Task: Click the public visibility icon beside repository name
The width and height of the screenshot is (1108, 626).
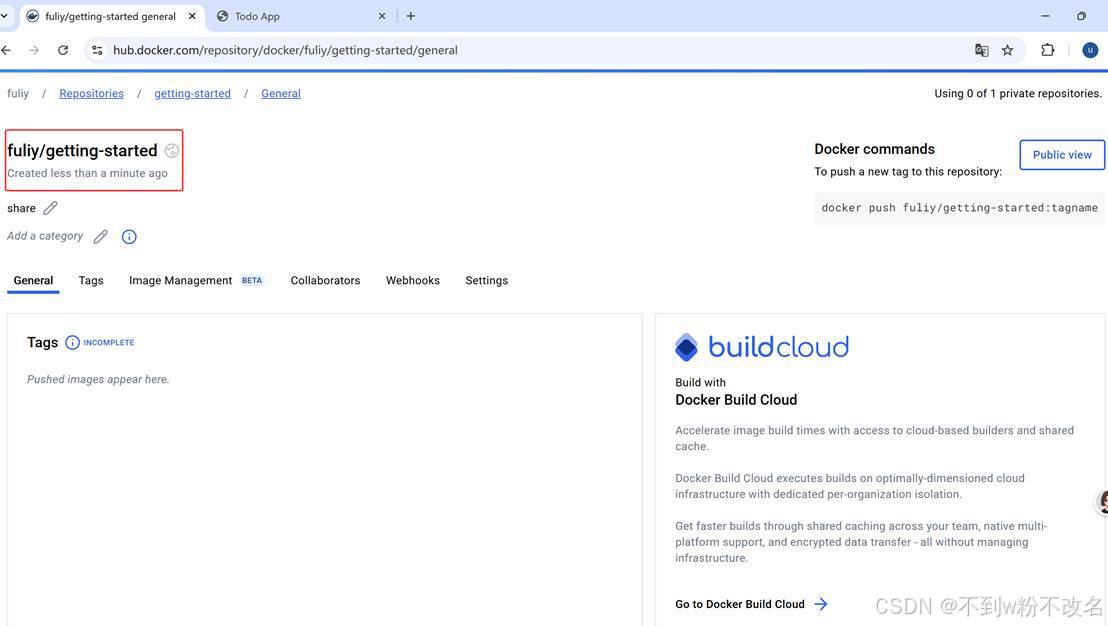Action: pyautogui.click(x=172, y=150)
